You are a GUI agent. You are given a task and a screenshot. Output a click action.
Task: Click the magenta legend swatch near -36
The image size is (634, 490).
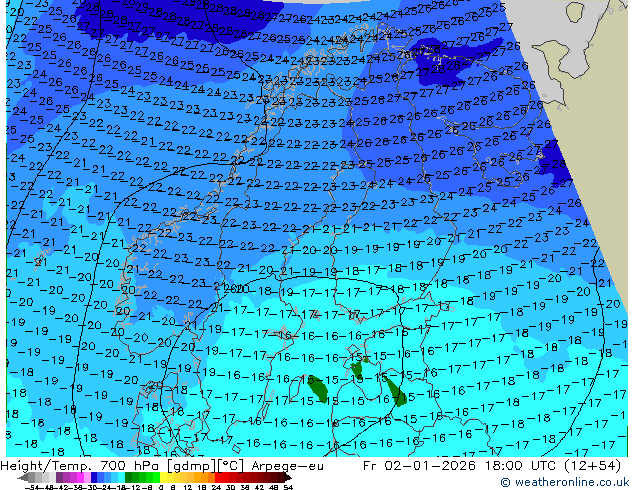[x=80, y=477]
